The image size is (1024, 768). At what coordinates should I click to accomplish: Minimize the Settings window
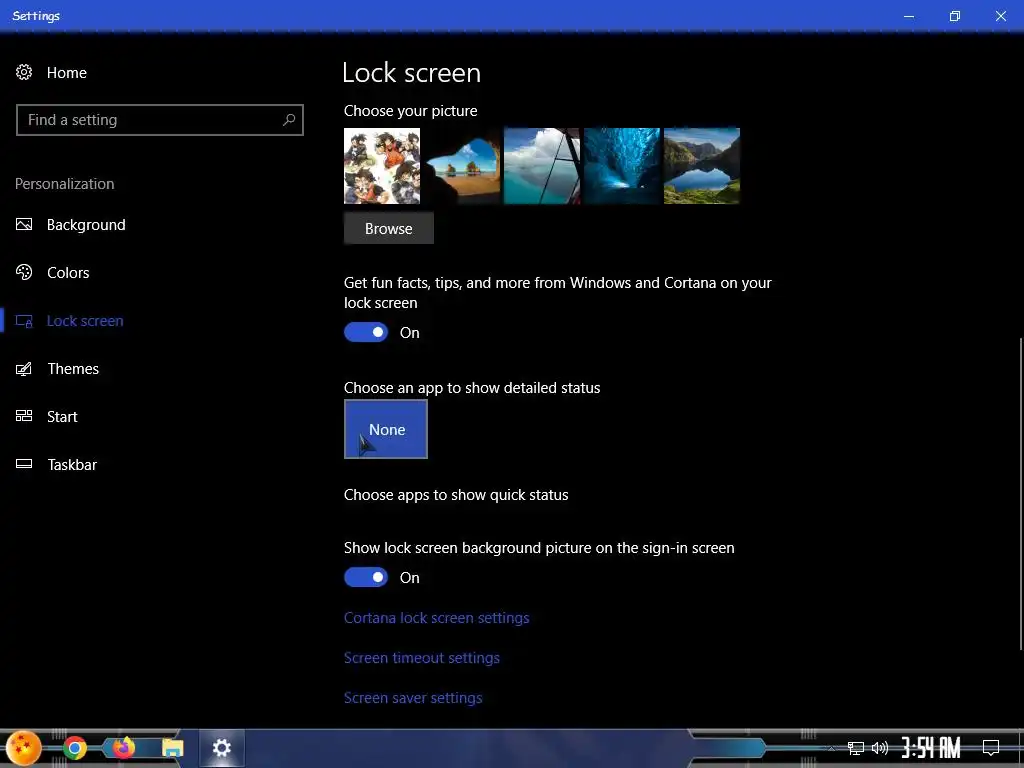[x=909, y=16]
